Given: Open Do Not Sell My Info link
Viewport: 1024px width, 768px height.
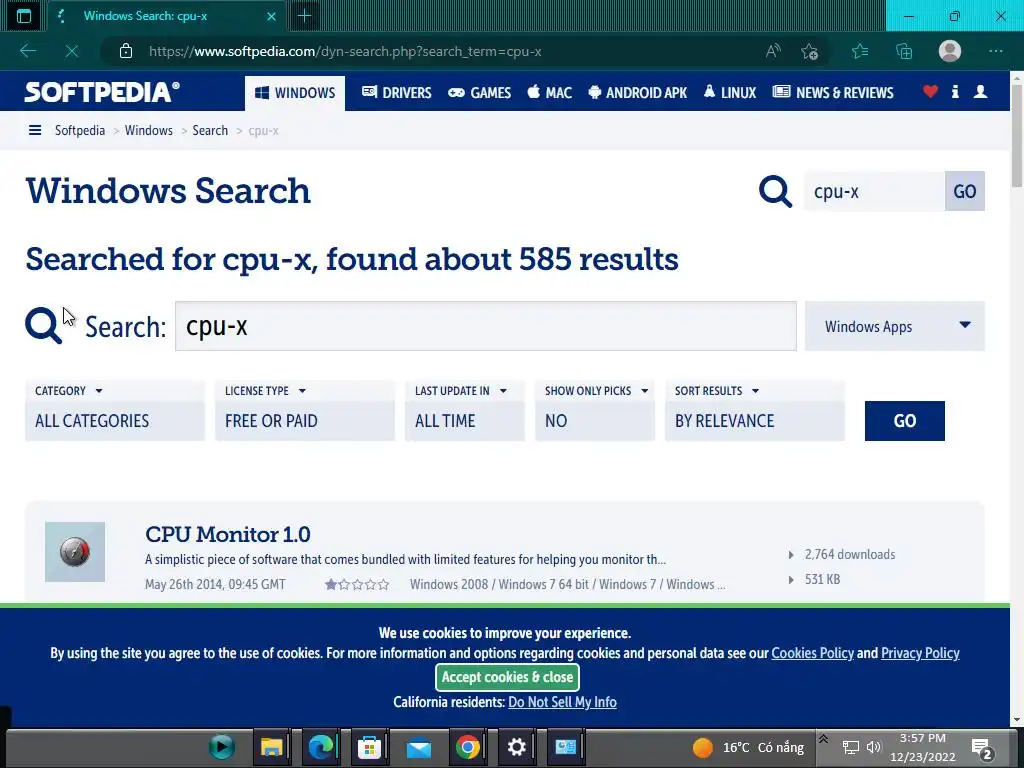Looking at the screenshot, I should 562,702.
